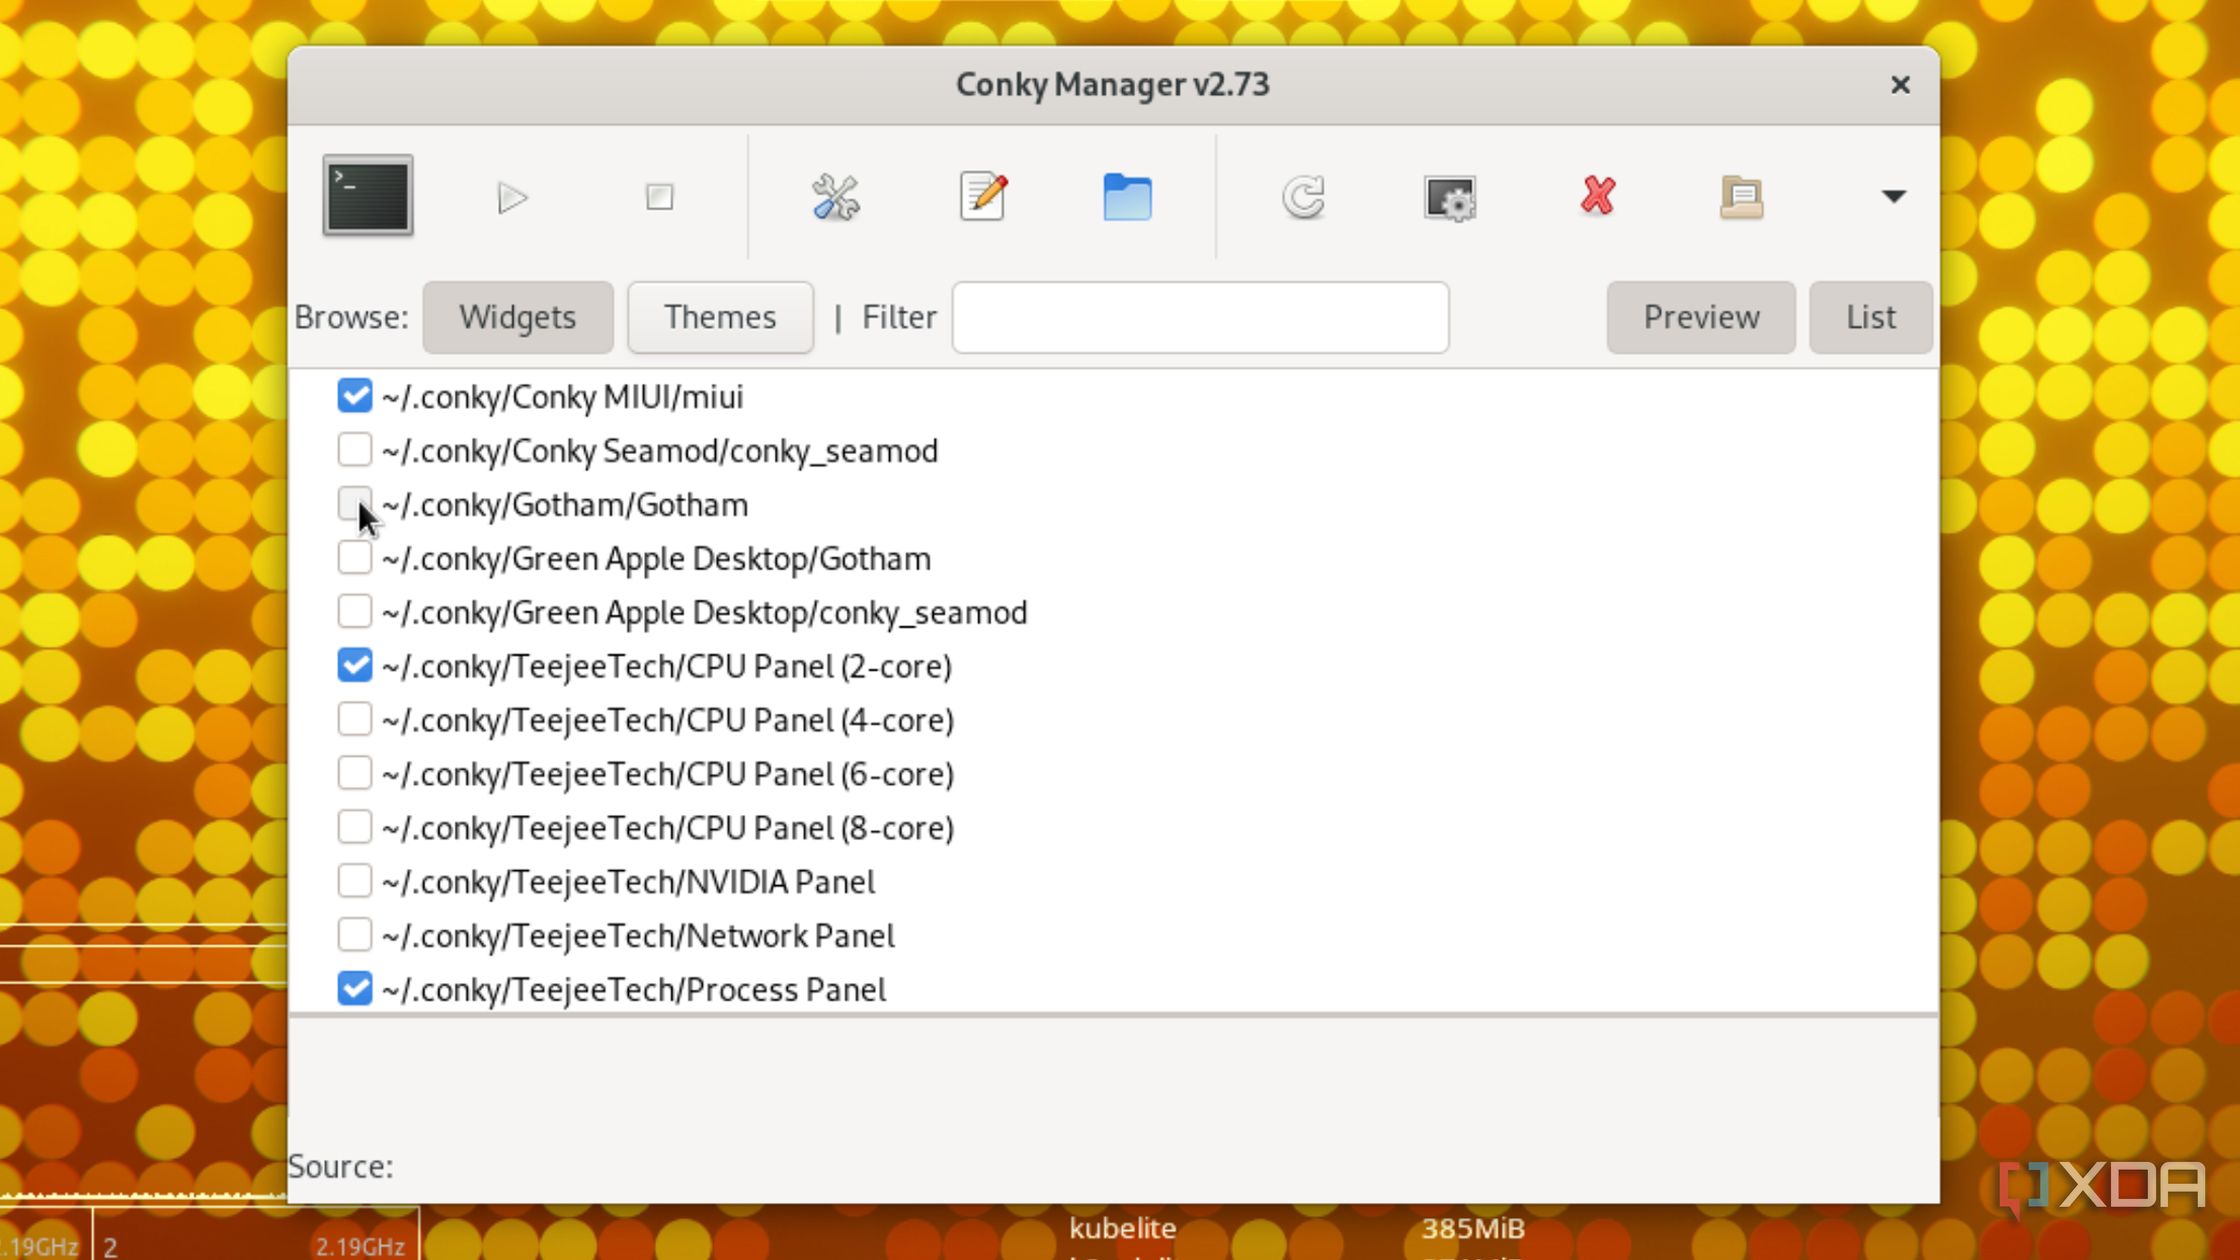Viewport: 2240px width, 1260px height.
Task: Select the List view button
Action: click(1870, 317)
